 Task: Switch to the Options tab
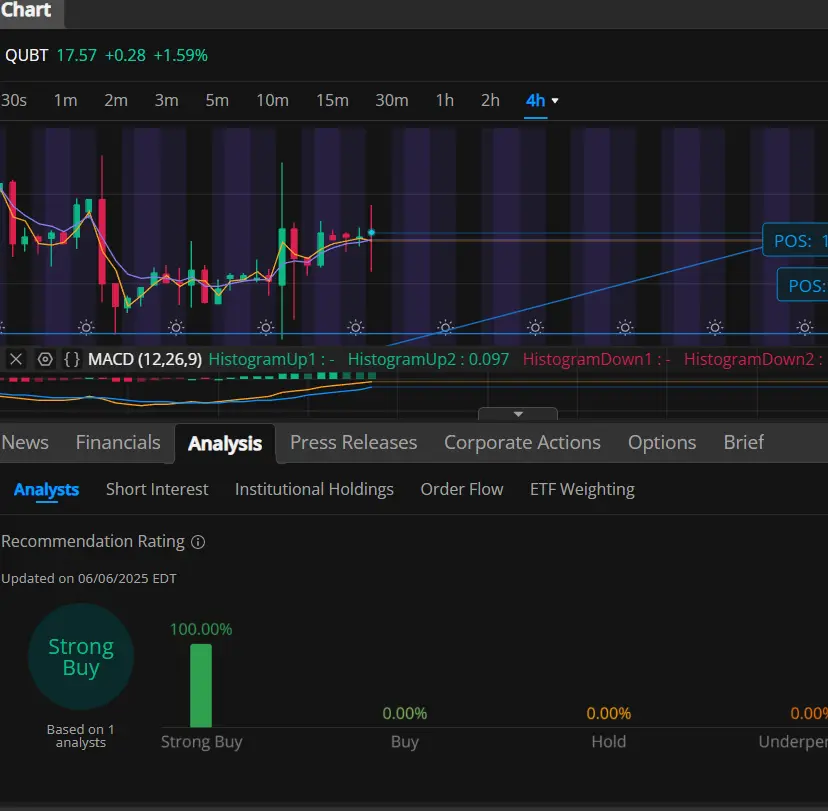pyautogui.click(x=662, y=442)
